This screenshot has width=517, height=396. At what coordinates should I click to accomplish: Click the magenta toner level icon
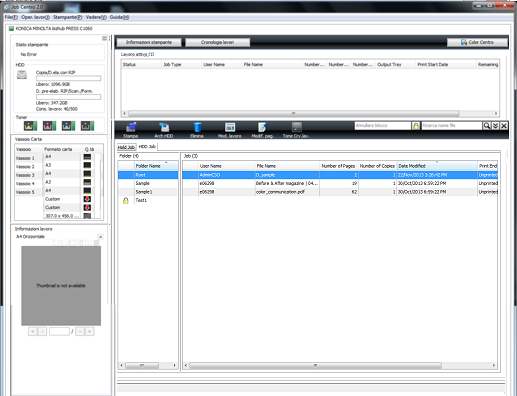49,126
